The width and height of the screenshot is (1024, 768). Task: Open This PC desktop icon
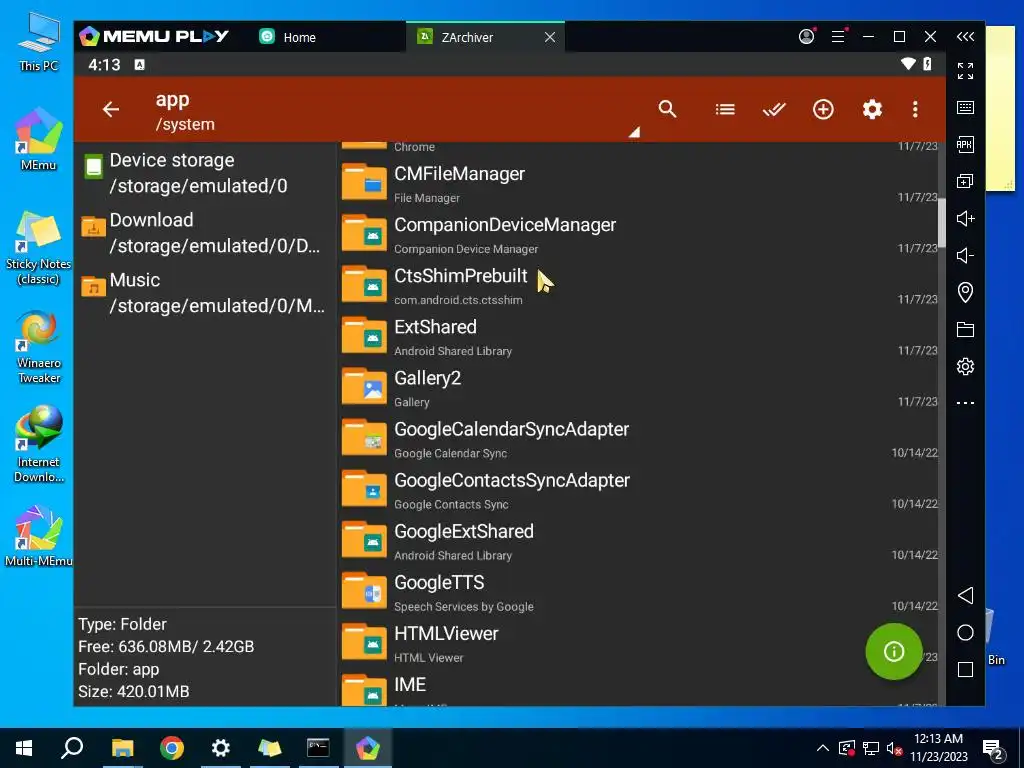(39, 43)
